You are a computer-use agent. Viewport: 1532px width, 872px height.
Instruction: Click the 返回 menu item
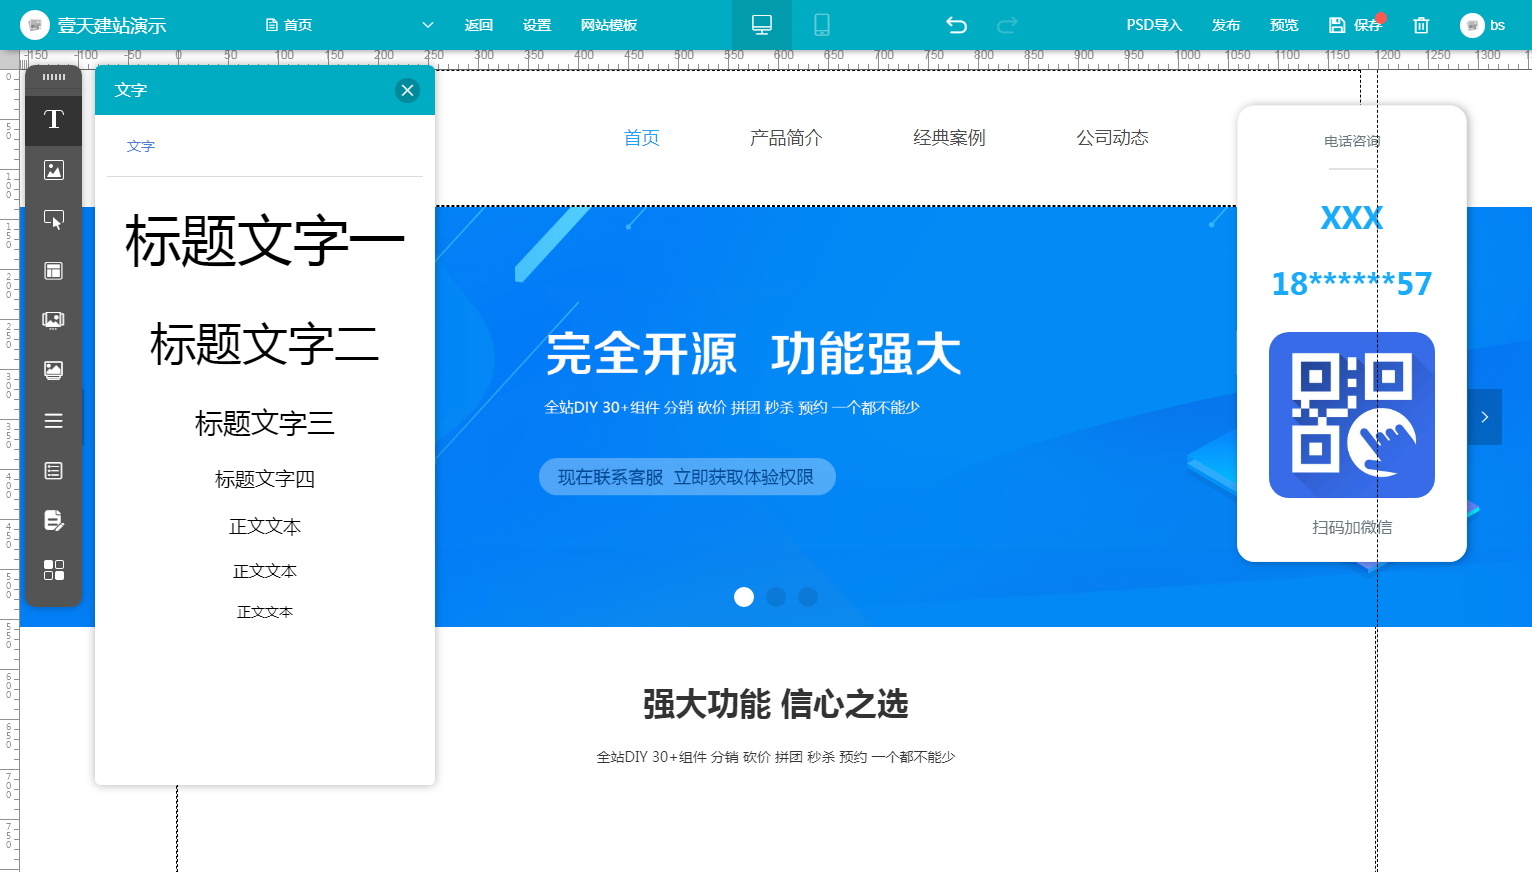(479, 25)
